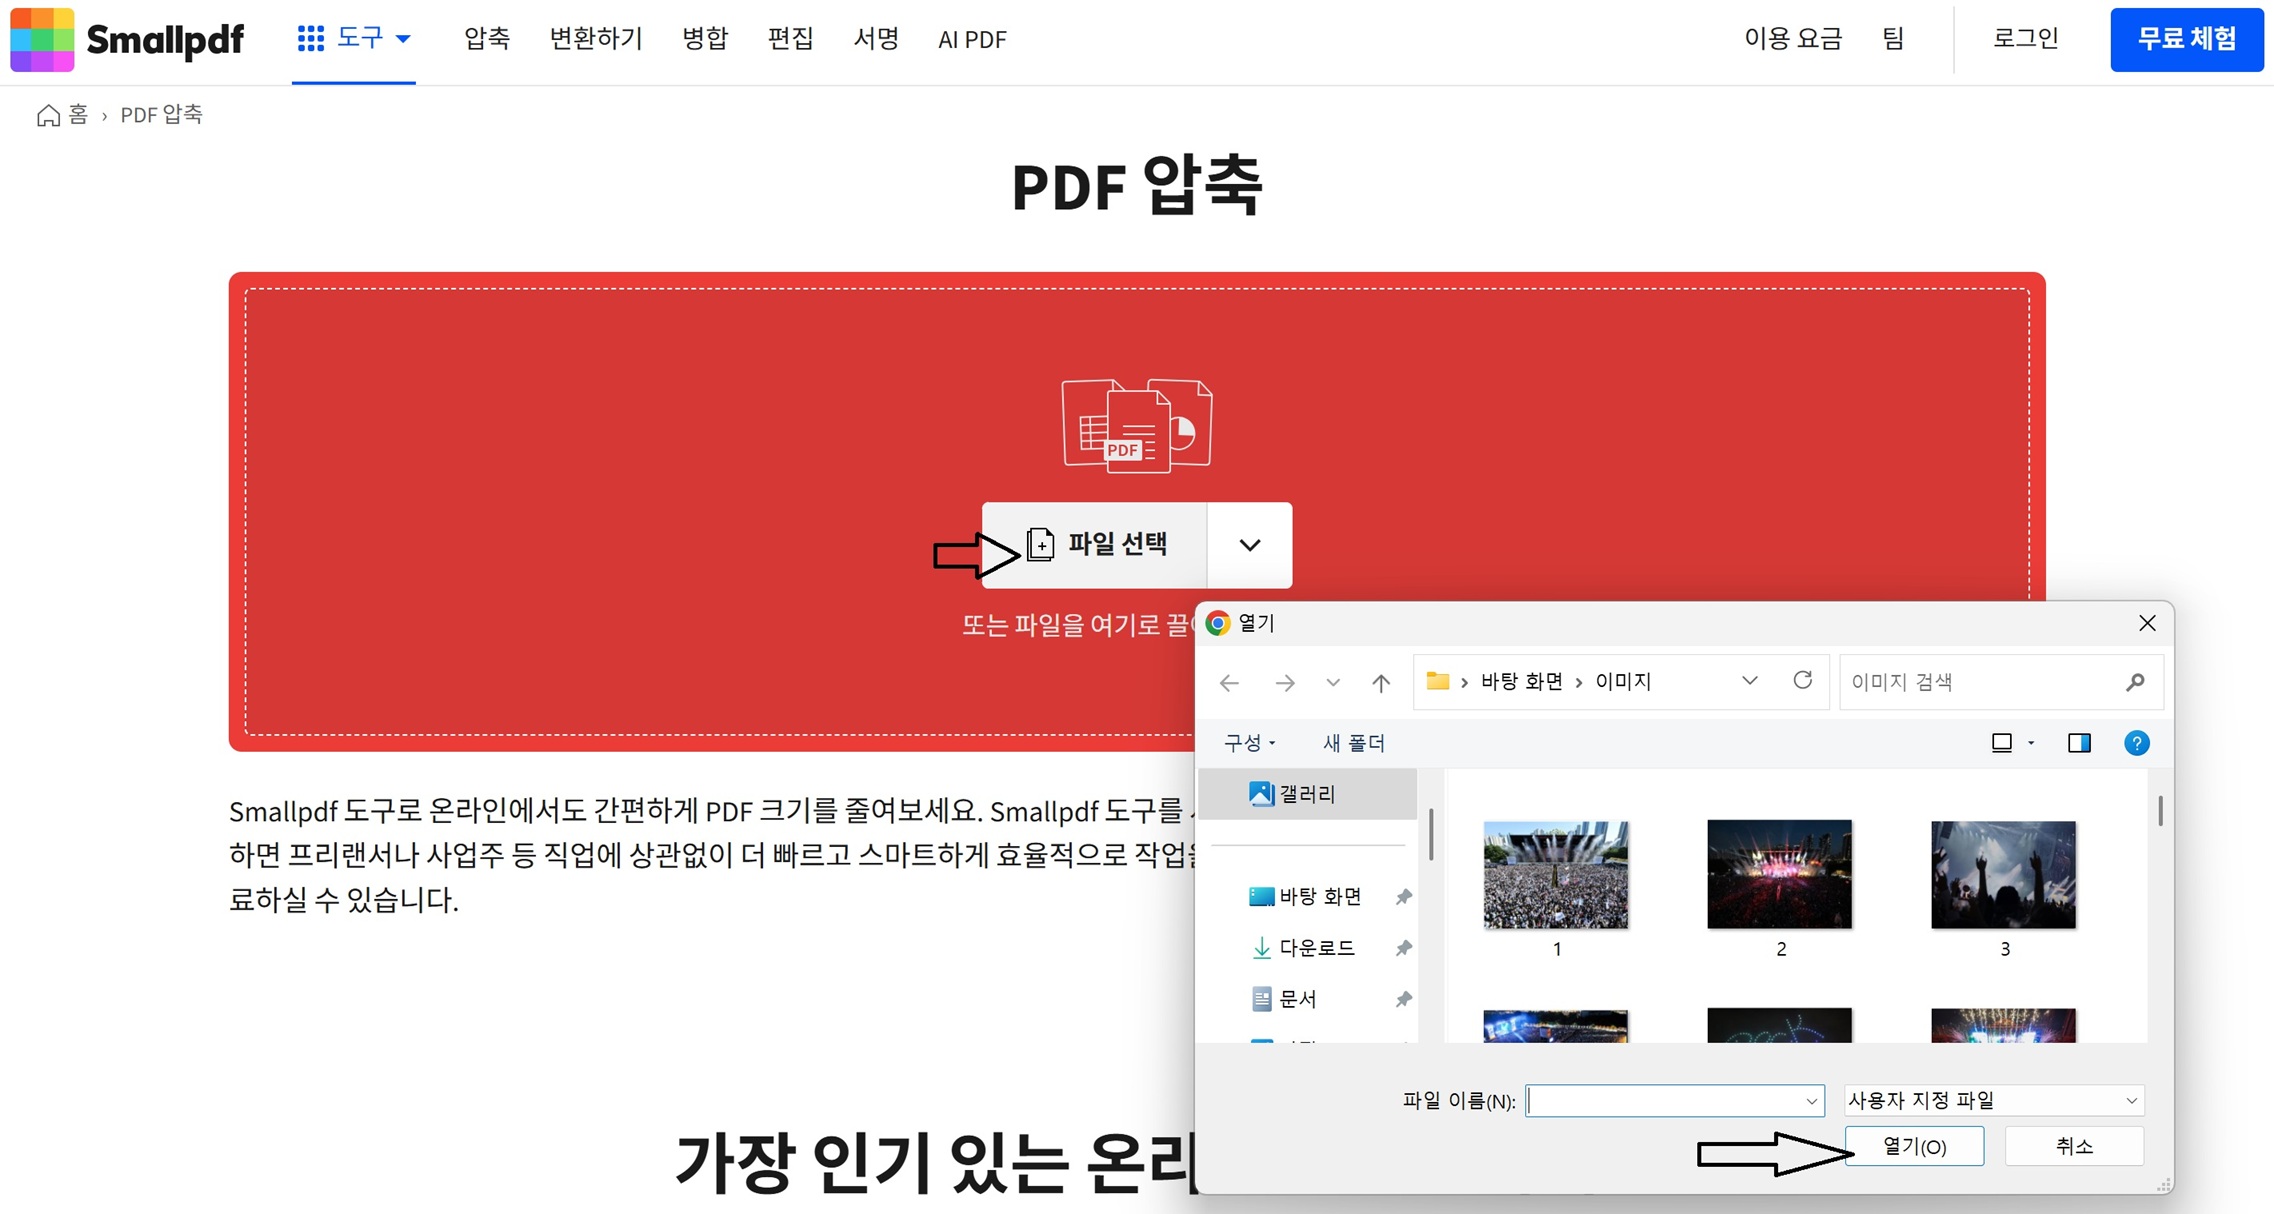Click the 파일 이름 input field
The height and width of the screenshot is (1214, 2274).
pos(1664,1101)
